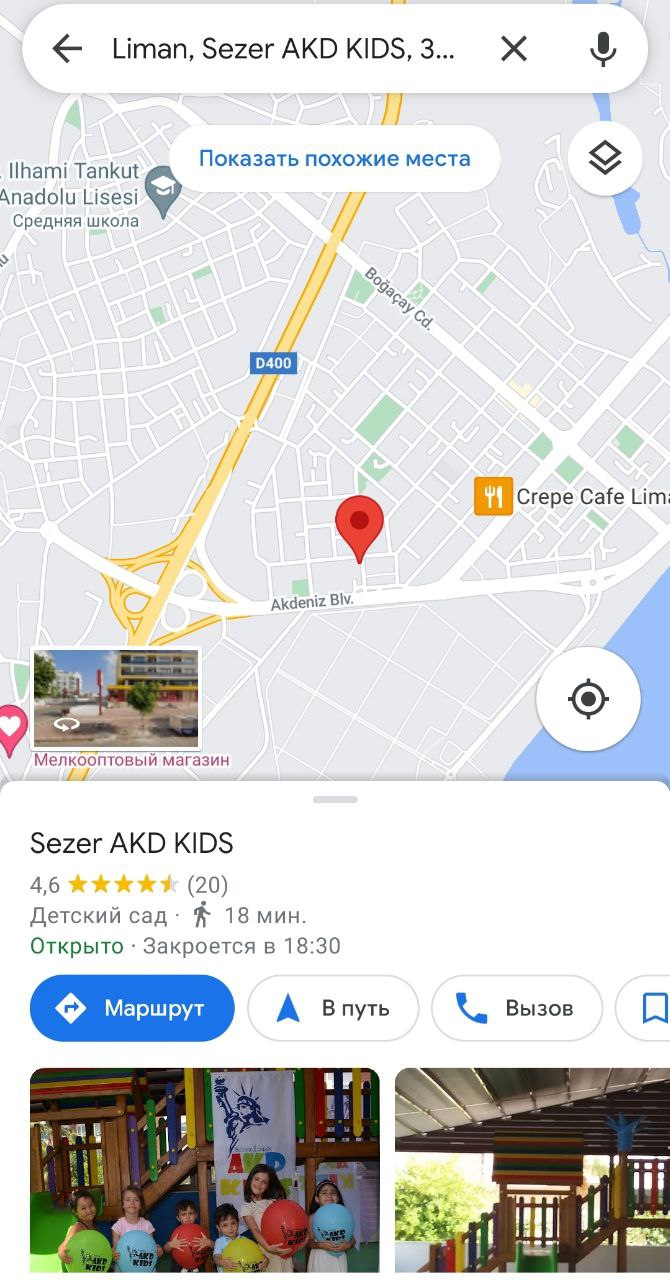670x1280 pixels.
Task: View the playground structure photo
Action: [x=532, y=1171]
